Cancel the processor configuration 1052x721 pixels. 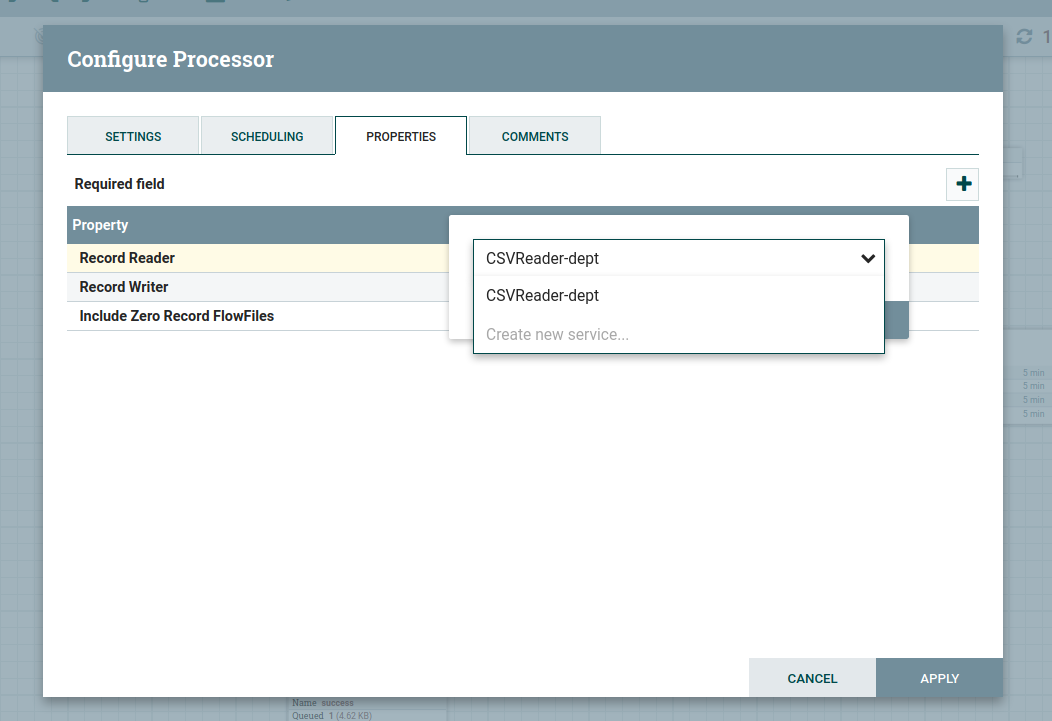pyautogui.click(x=812, y=678)
